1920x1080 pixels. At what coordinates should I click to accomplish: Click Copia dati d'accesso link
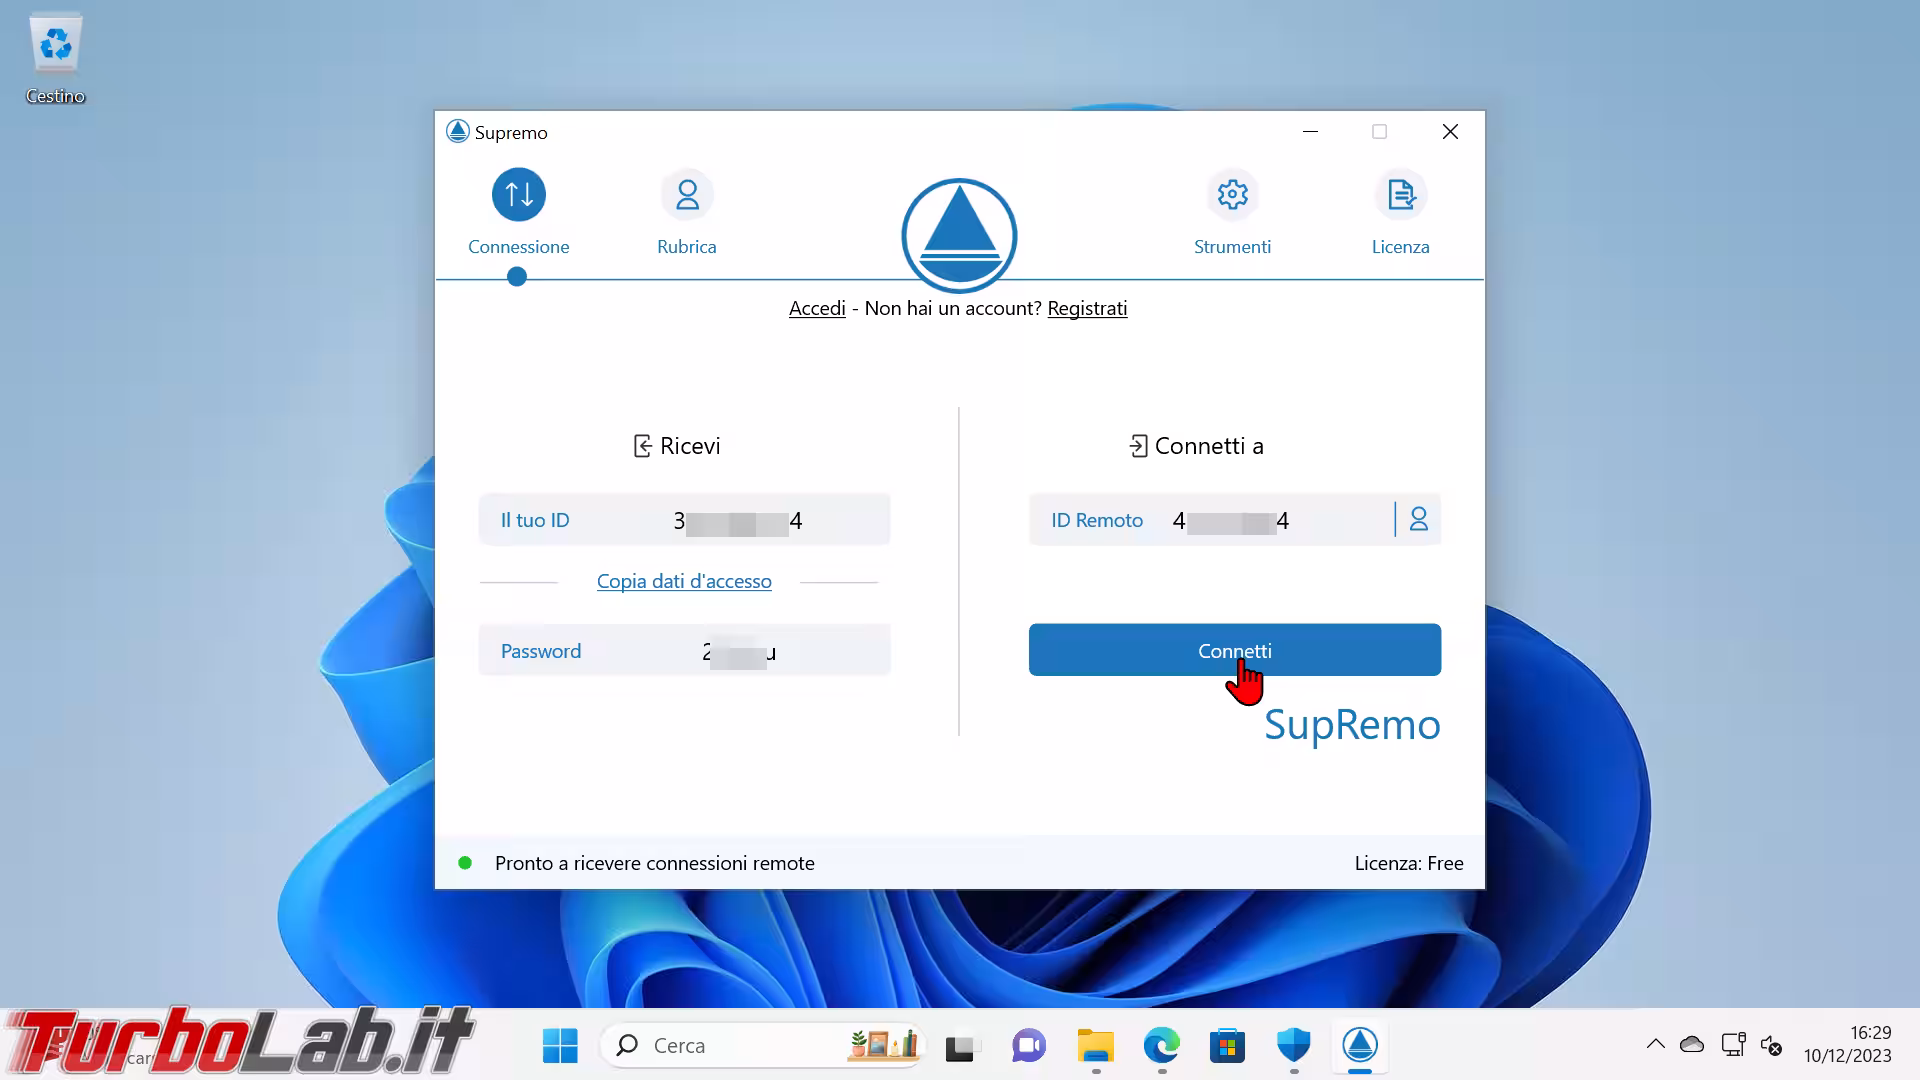(684, 581)
